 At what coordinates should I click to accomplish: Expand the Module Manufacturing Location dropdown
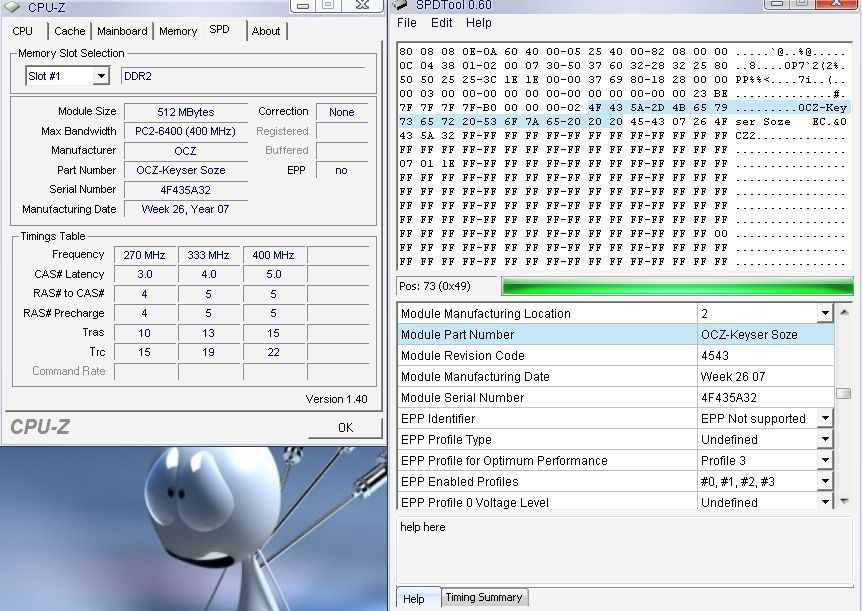(x=825, y=313)
